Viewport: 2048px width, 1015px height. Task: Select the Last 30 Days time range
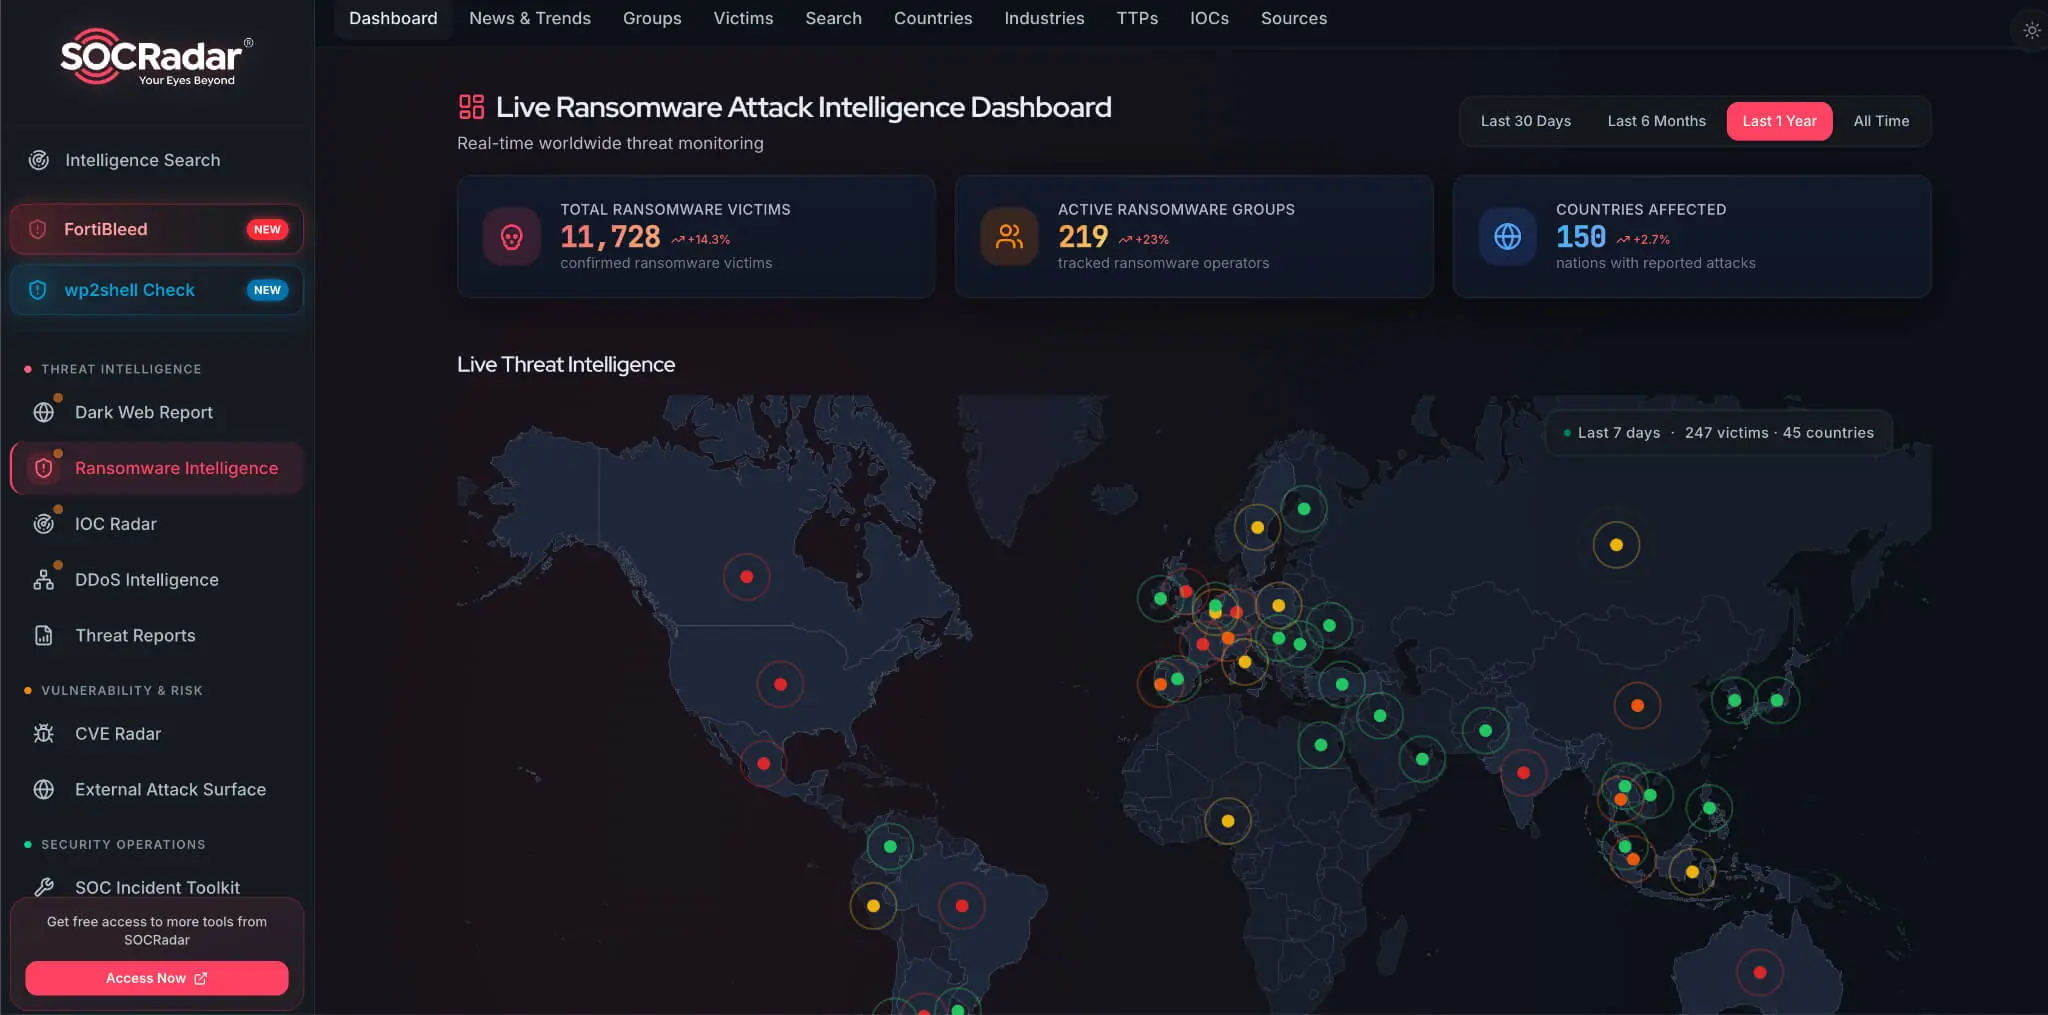(1525, 121)
